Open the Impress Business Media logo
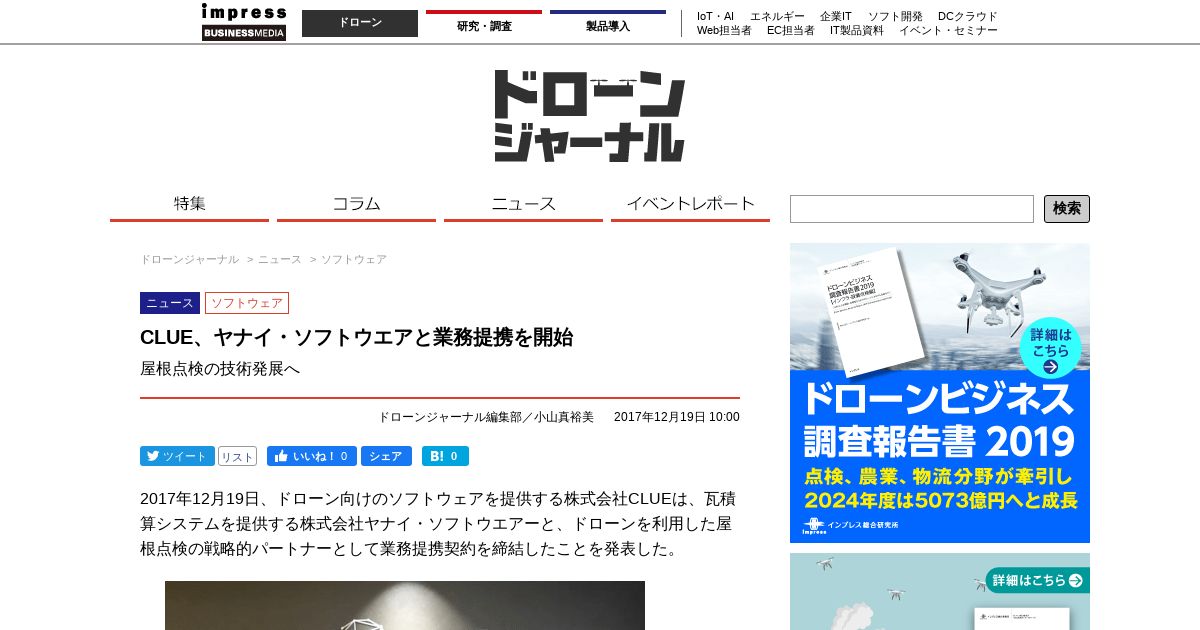The image size is (1200, 630). 244,22
